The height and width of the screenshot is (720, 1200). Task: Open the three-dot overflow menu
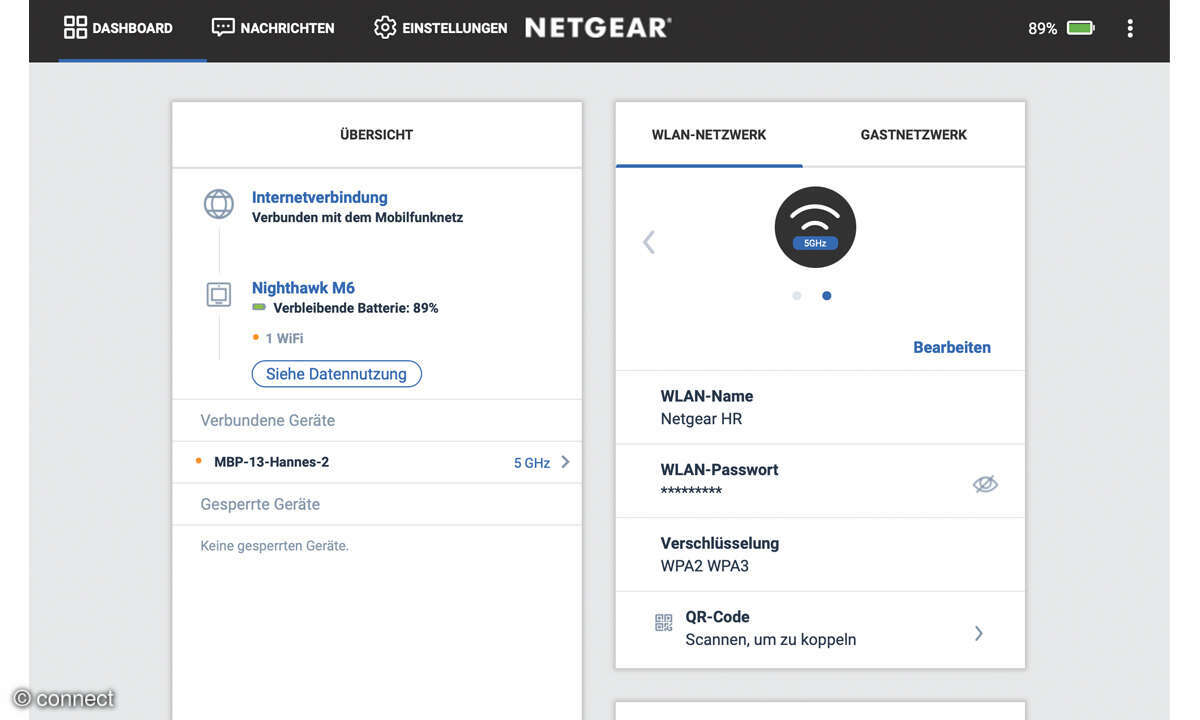click(1130, 28)
